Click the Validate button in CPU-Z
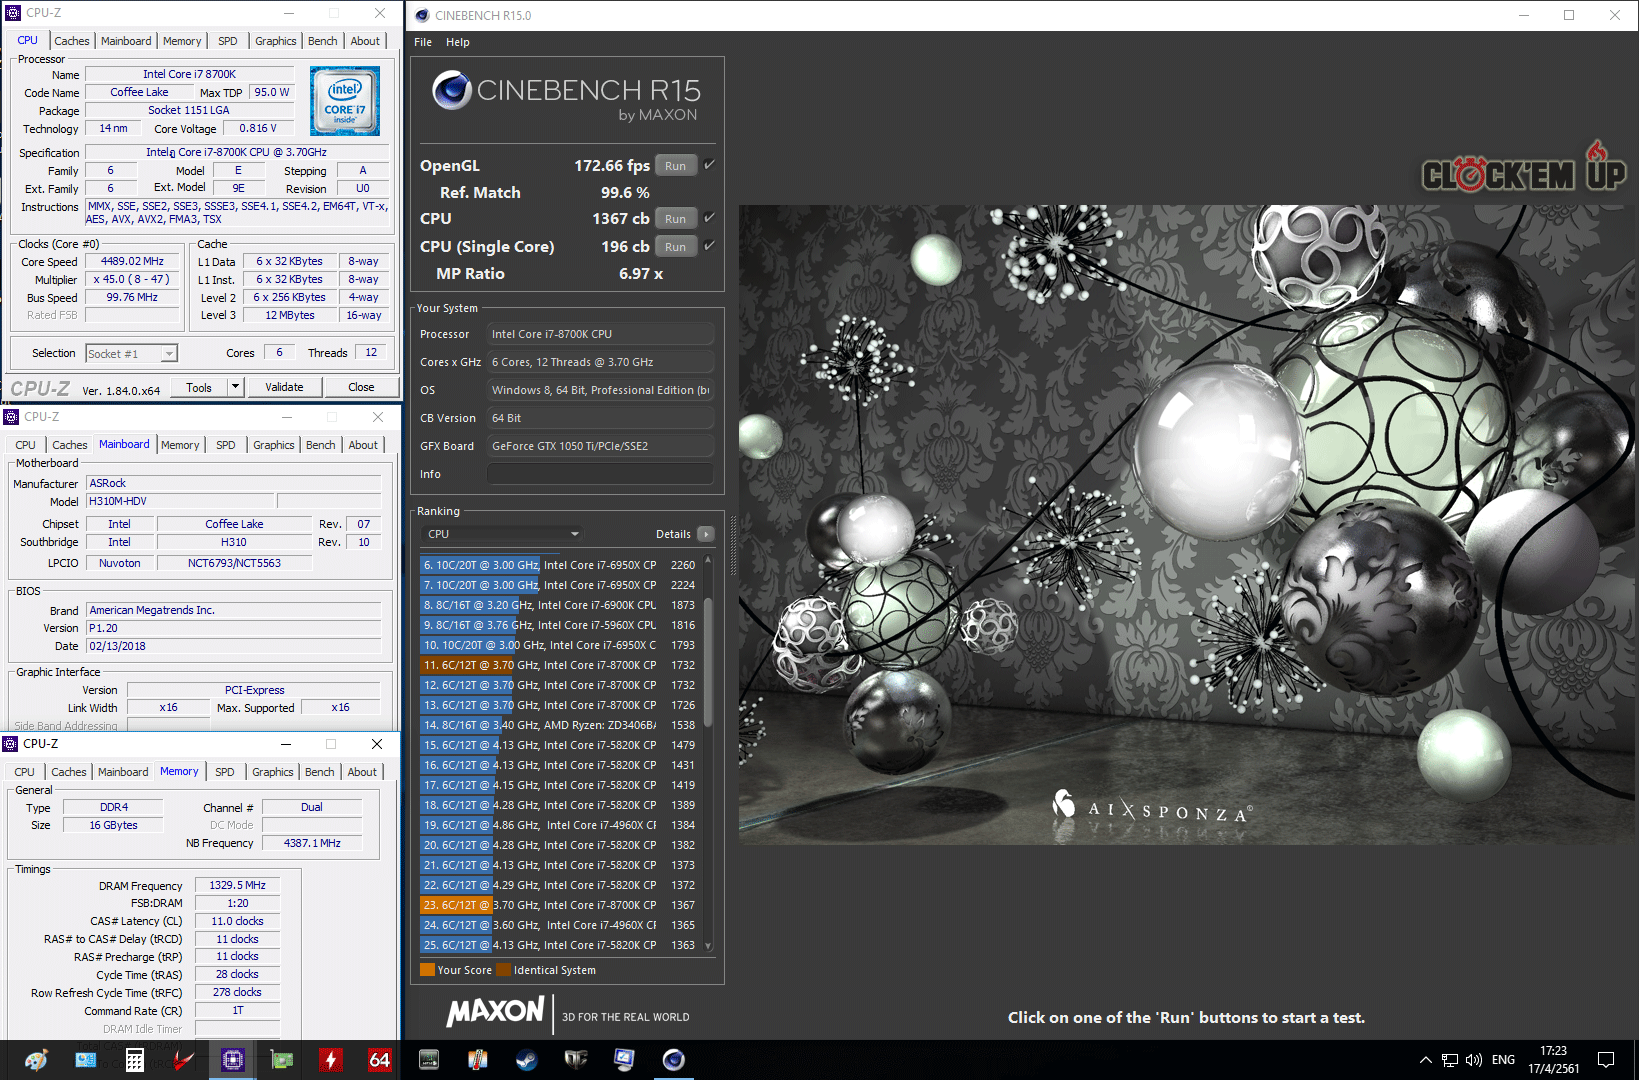 click(284, 387)
